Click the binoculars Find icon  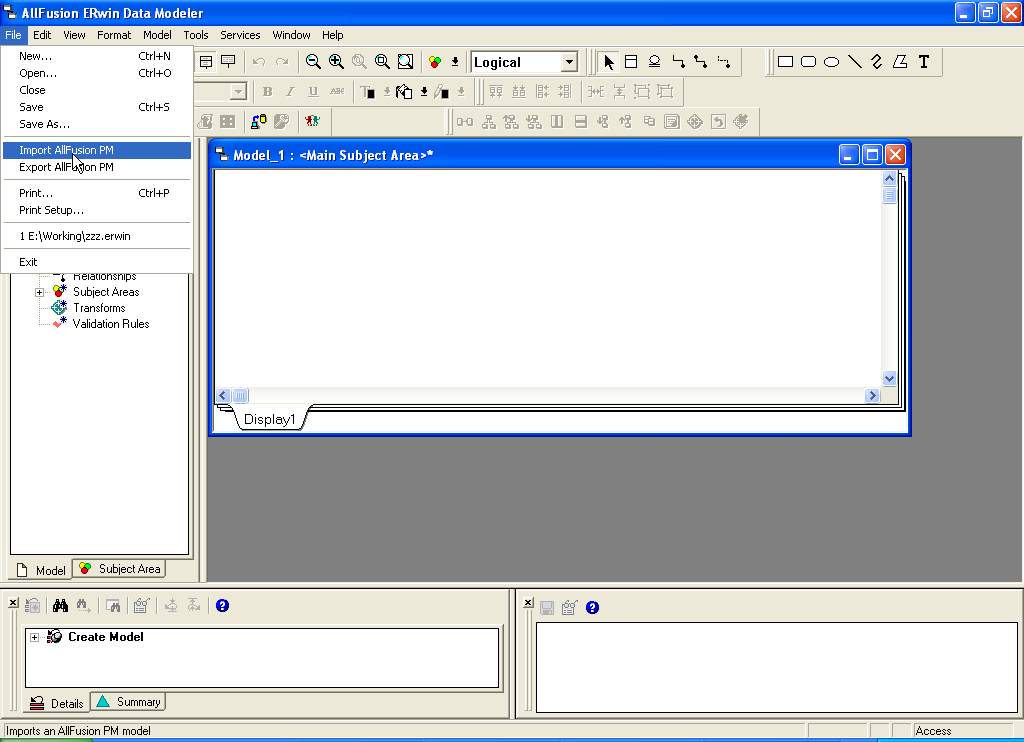click(61, 605)
